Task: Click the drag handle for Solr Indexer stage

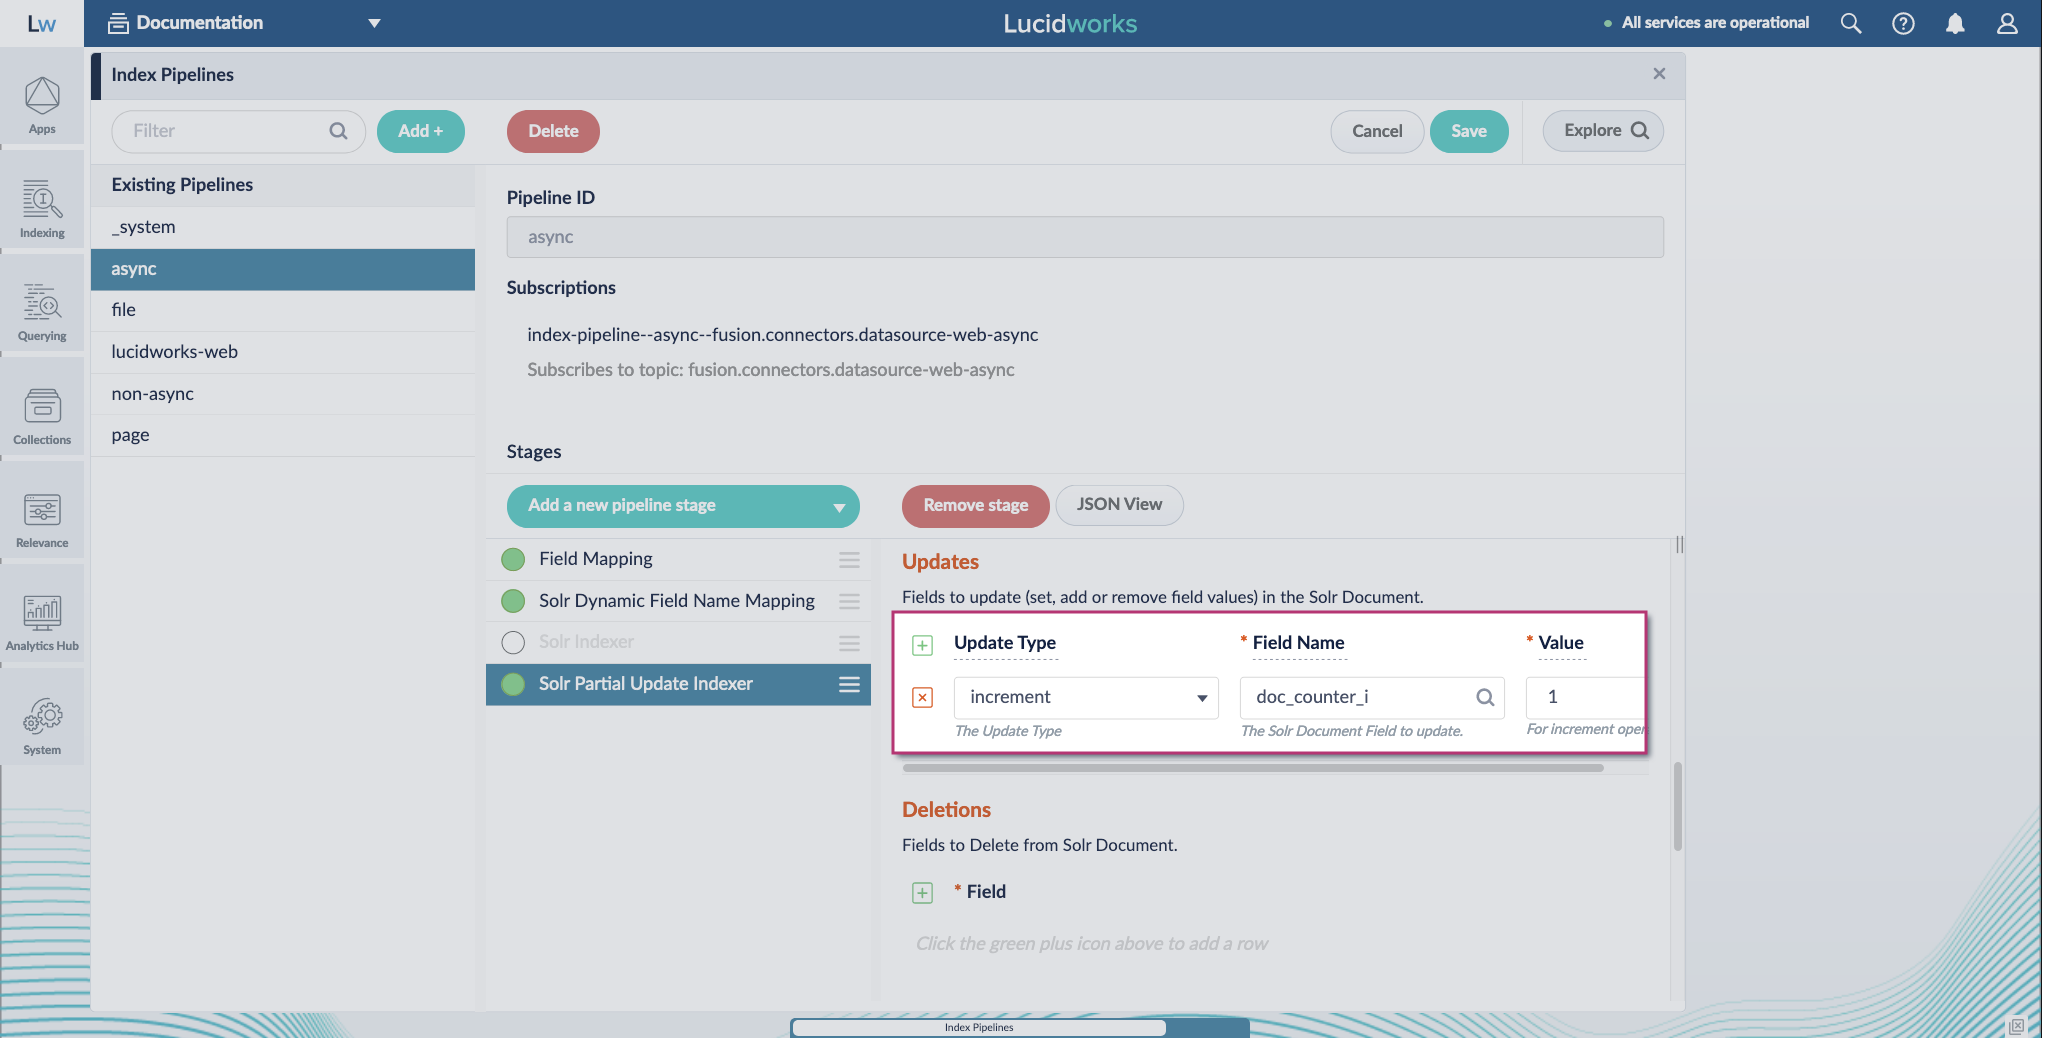Action: [x=849, y=643]
